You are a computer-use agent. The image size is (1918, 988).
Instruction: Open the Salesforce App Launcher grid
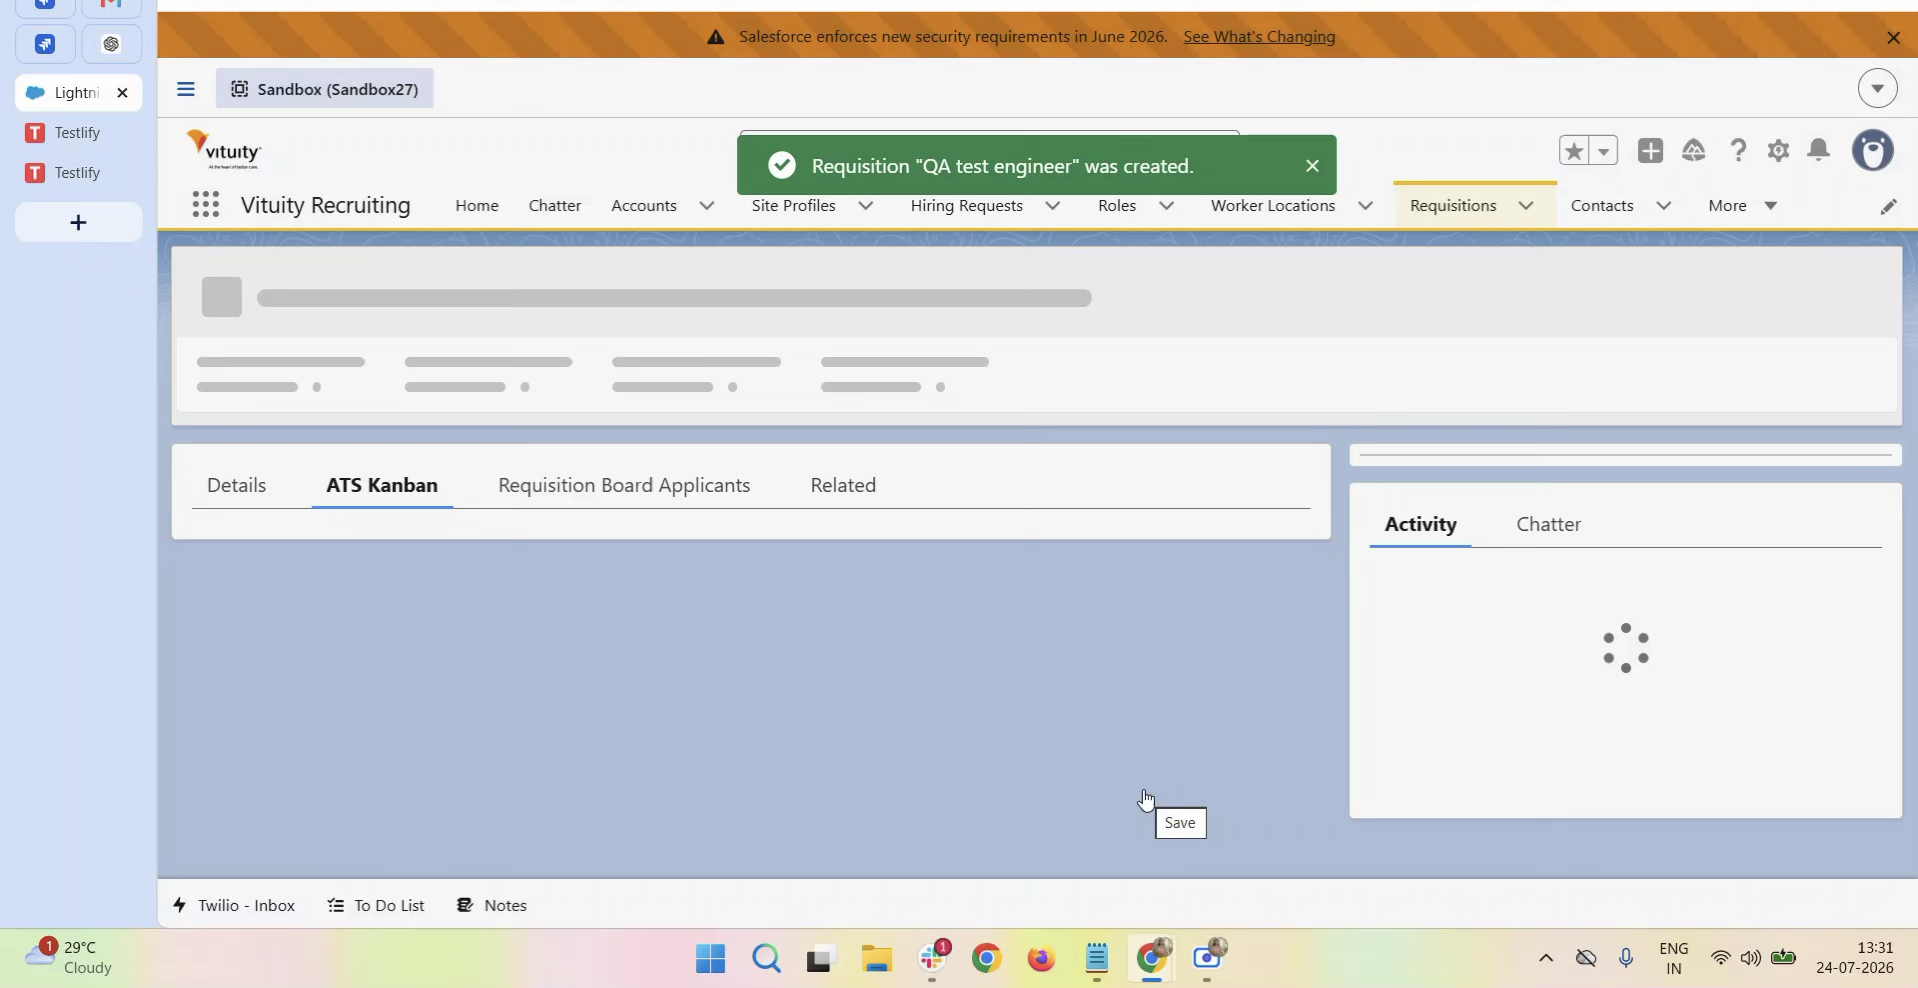pyautogui.click(x=205, y=205)
